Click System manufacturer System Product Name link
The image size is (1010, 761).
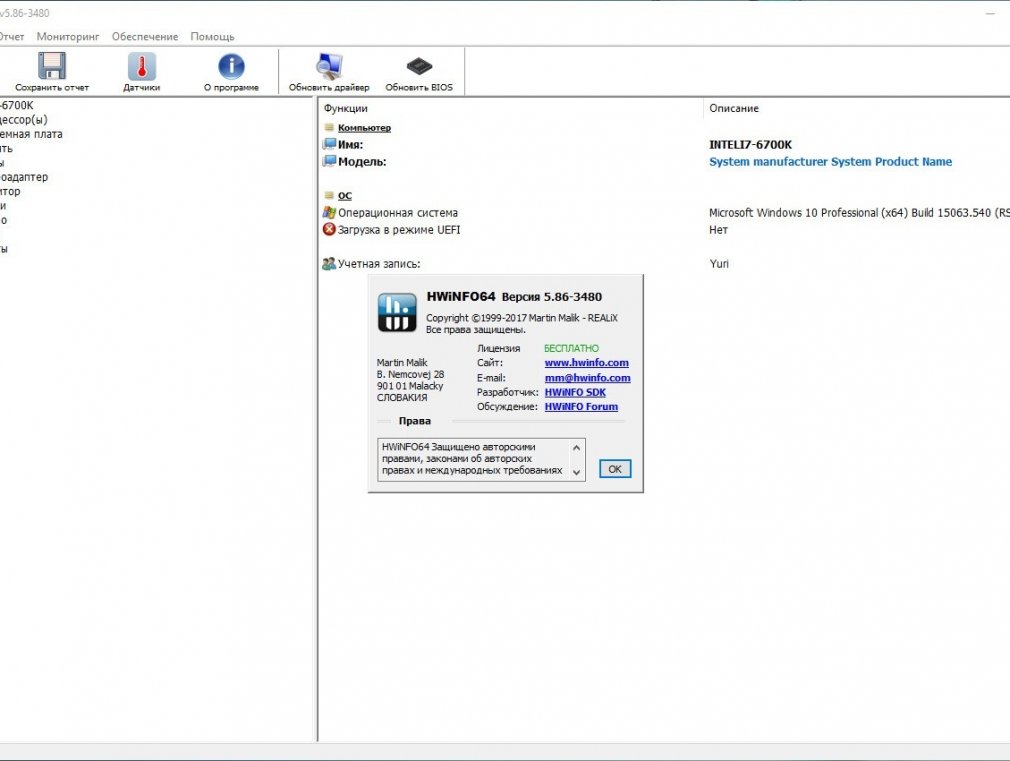(830, 162)
